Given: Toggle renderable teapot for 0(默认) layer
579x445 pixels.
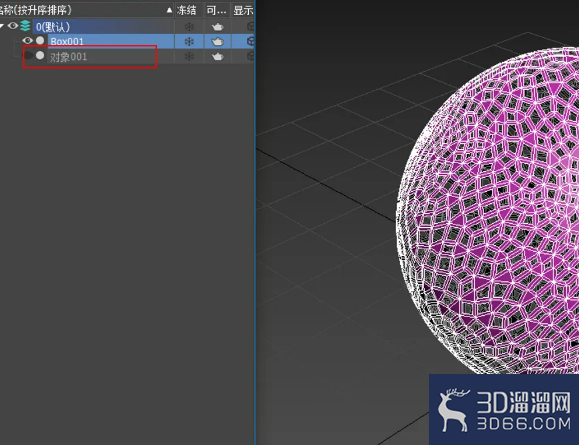Looking at the screenshot, I should coord(217,27).
